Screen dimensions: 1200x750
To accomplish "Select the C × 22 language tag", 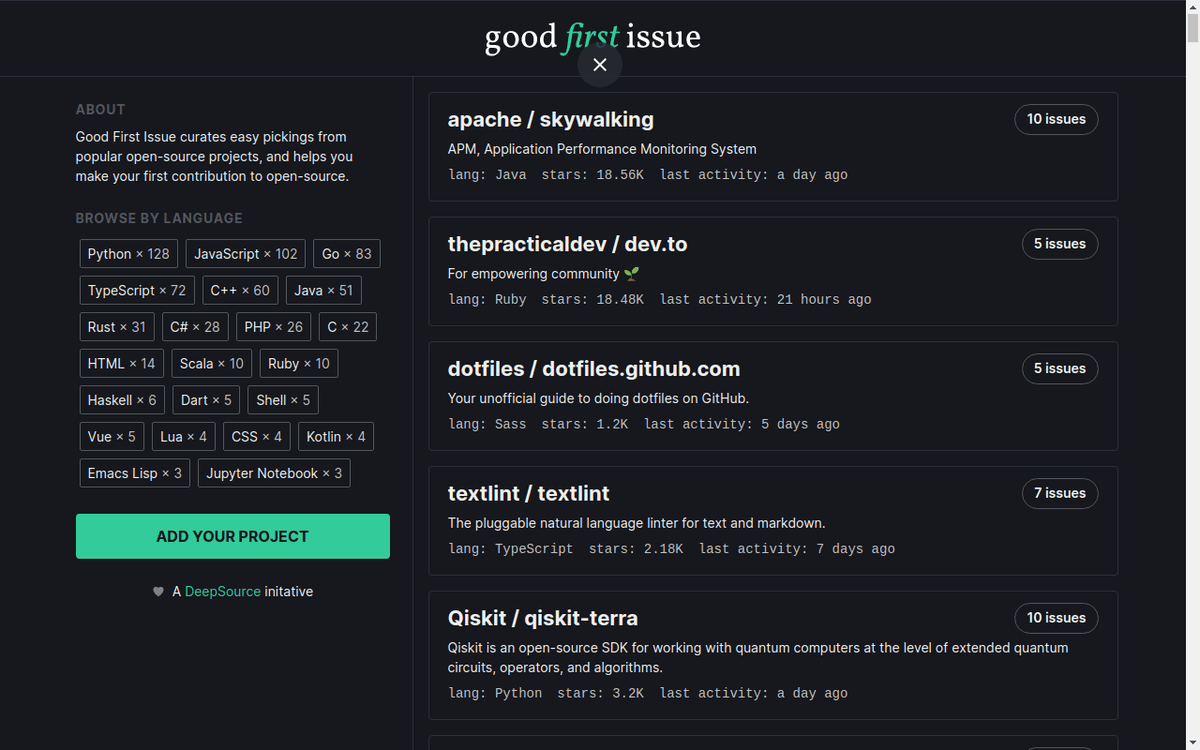I will (348, 327).
